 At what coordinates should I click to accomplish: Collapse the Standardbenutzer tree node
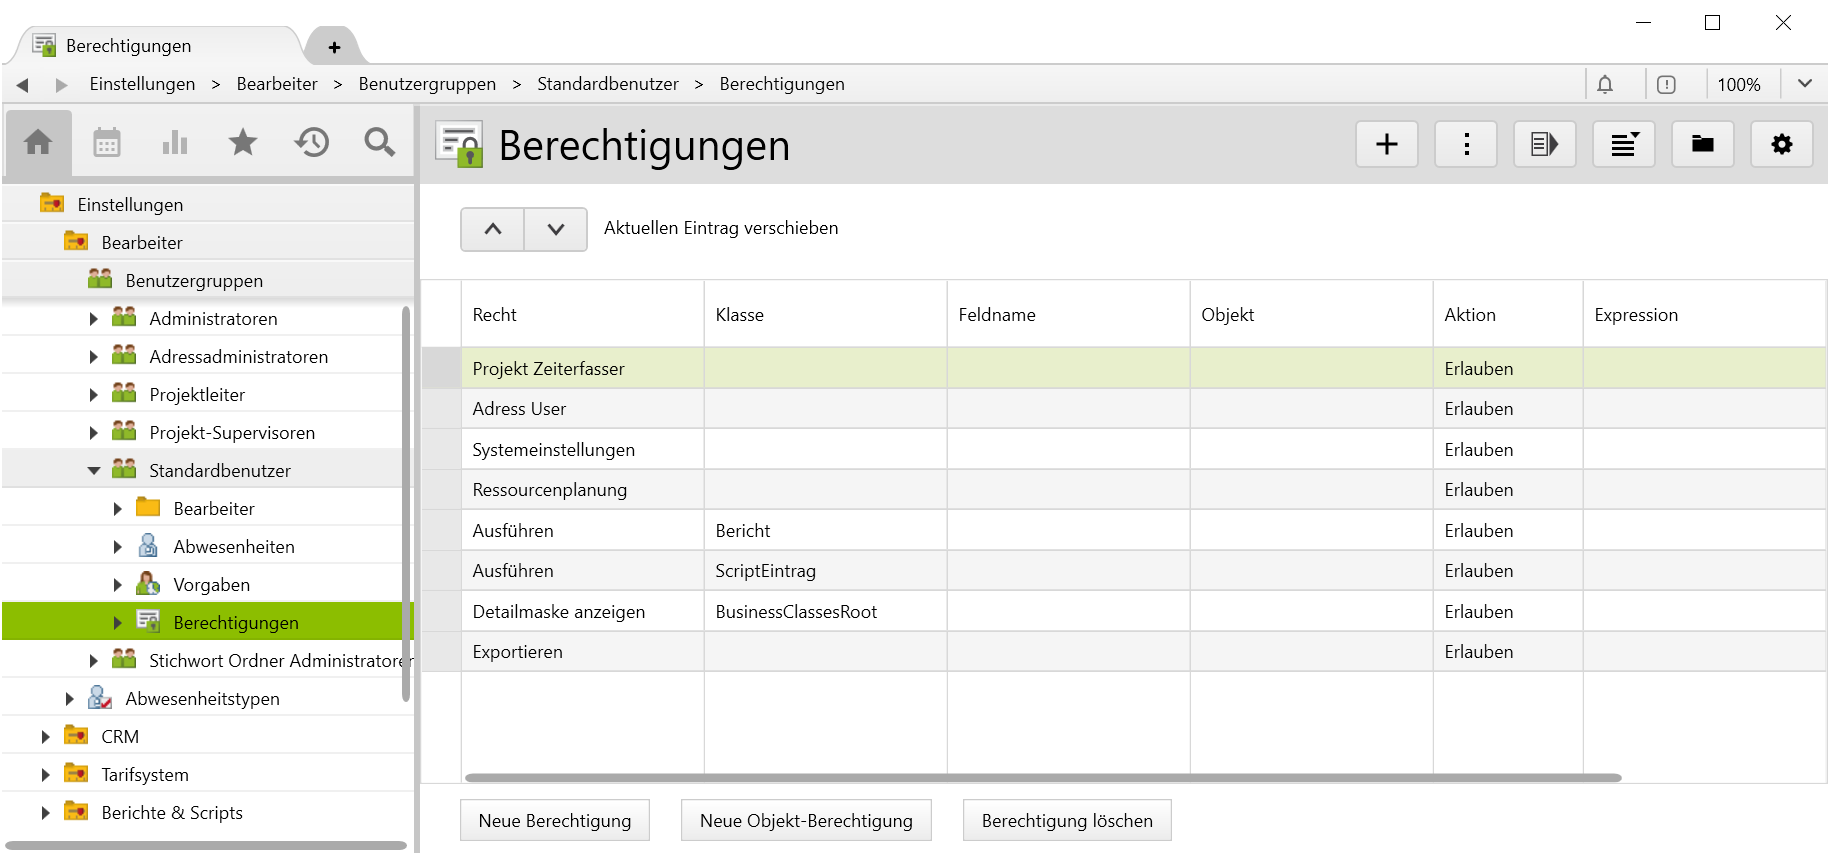pos(93,471)
